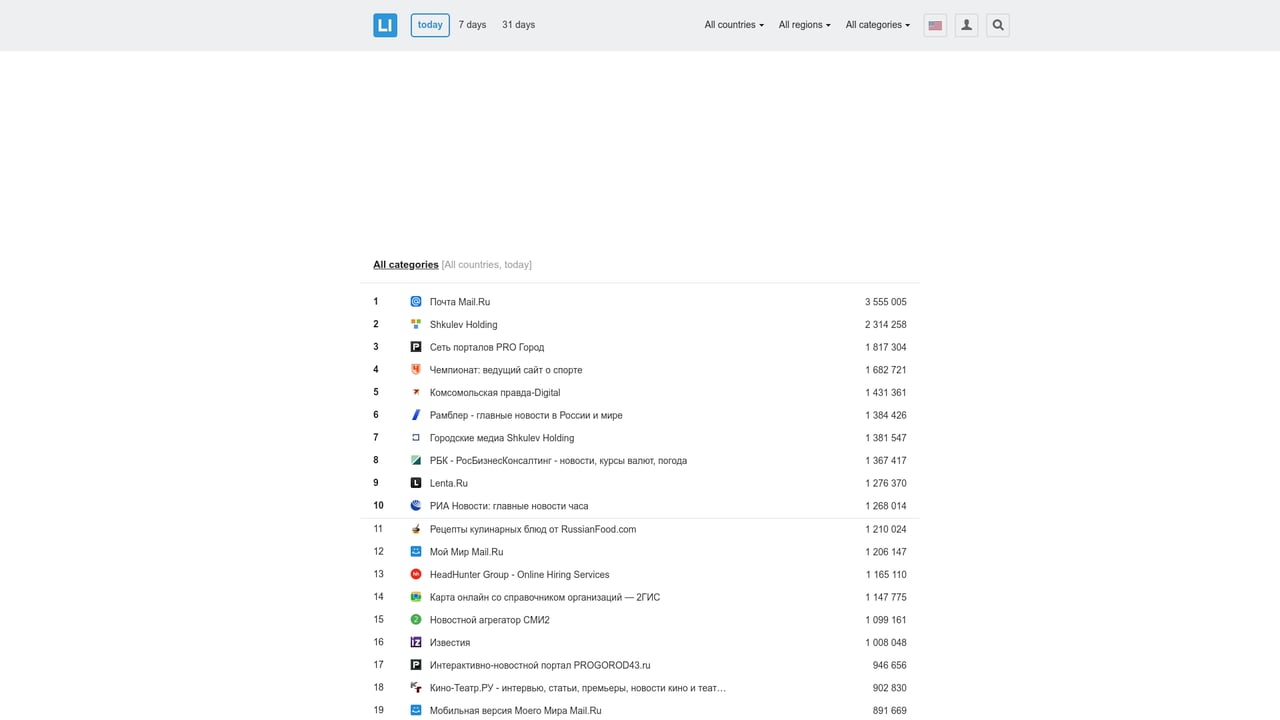Screen dimensions: 1280x720
Task: Click the HeadHunter Group favicon
Action: coord(416,574)
